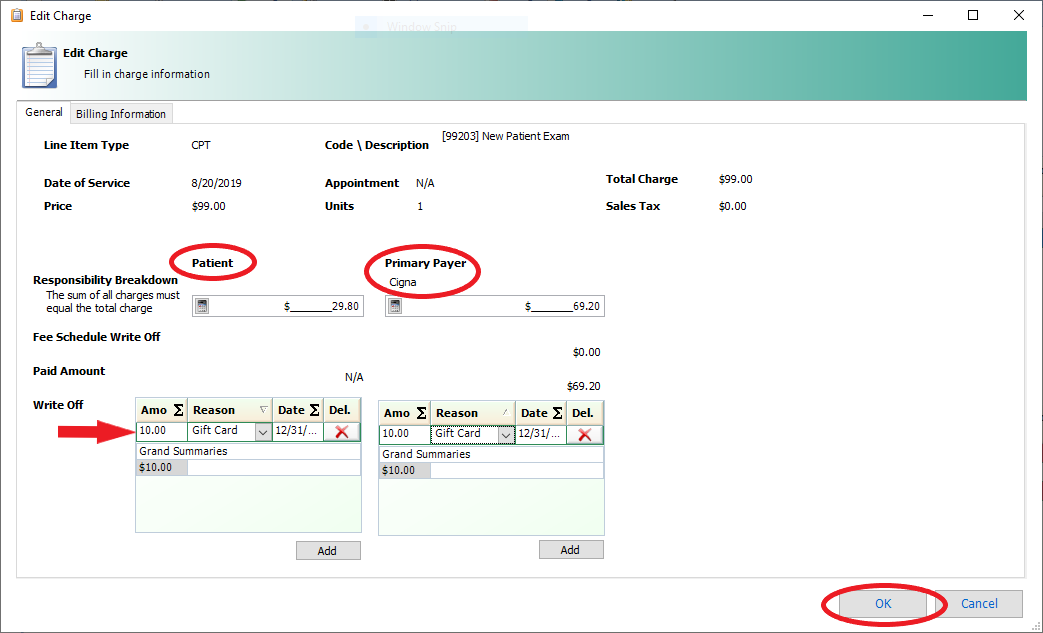Click the Patient responsibility amount field $29.80

[x=278, y=306]
